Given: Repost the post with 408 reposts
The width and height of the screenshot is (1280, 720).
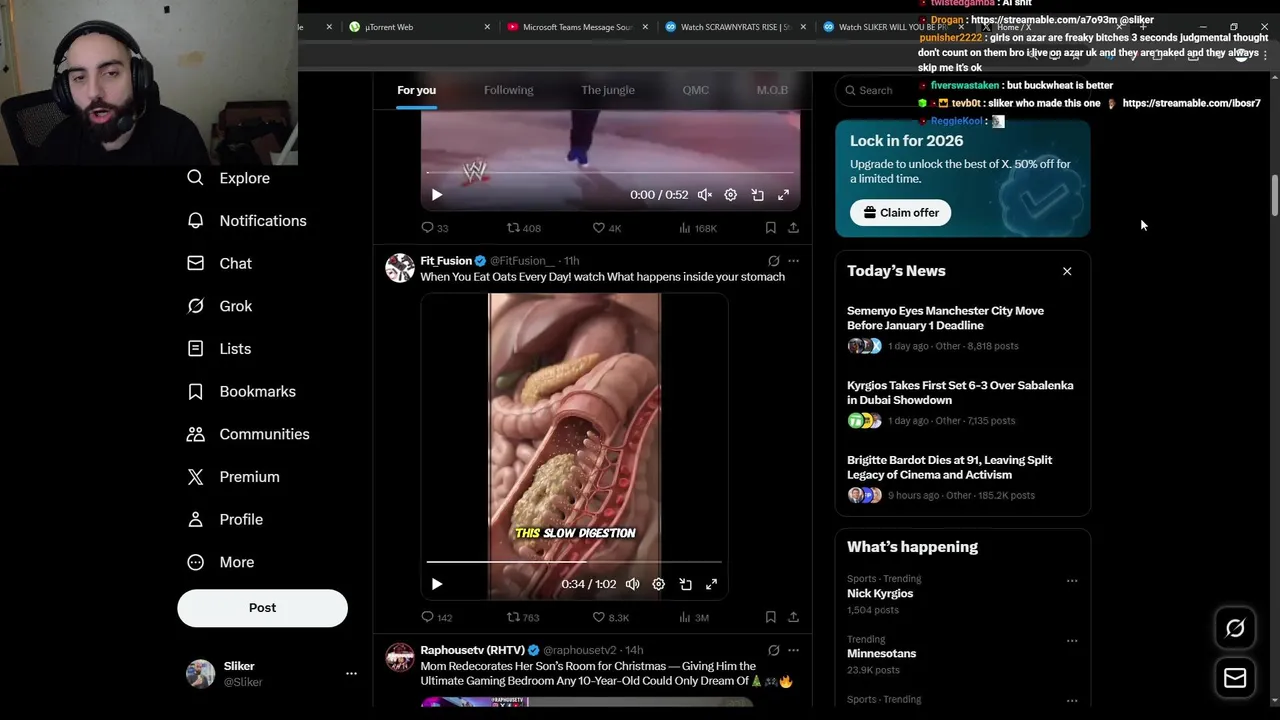Looking at the screenshot, I should coord(524,228).
